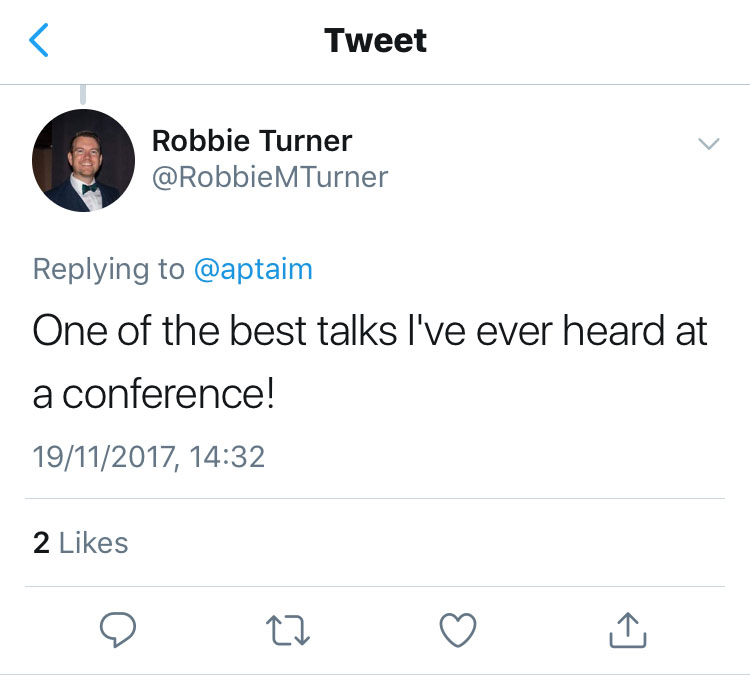Retweet this tweet with the arrows icon
Screen dimensions: 750x680
[288, 630]
